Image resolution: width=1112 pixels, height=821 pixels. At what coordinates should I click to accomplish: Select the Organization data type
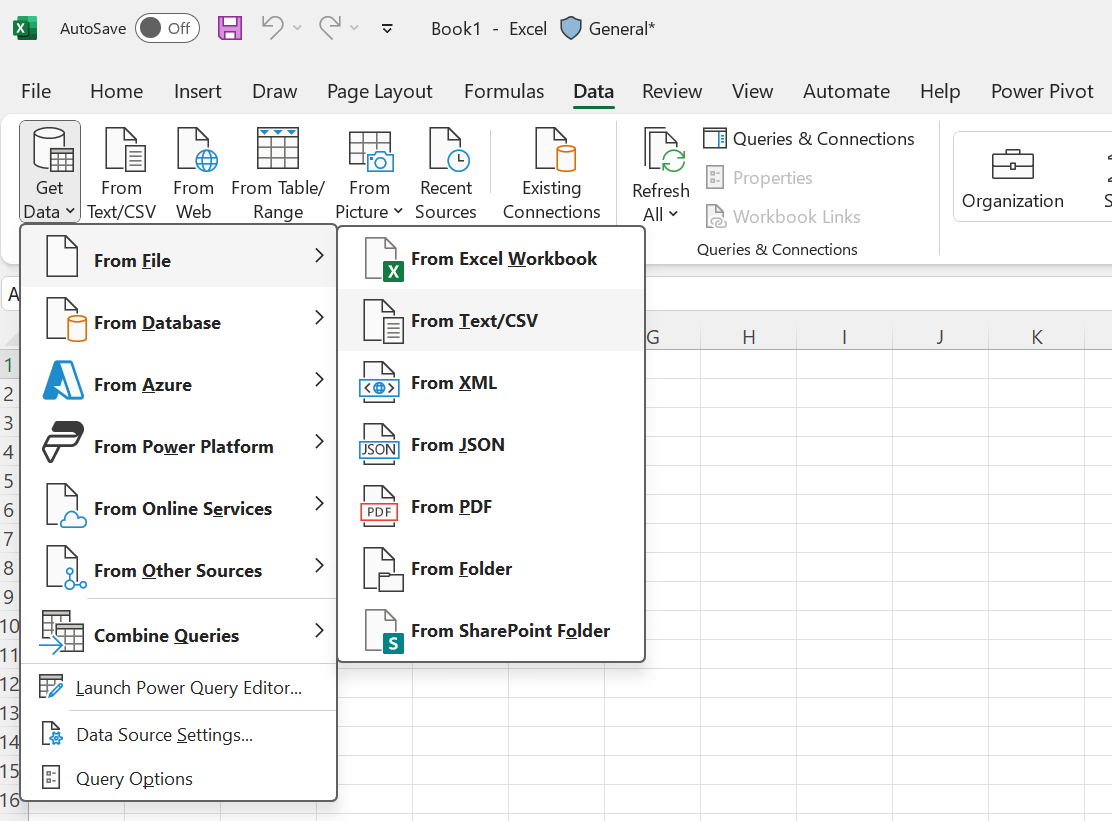click(1013, 177)
